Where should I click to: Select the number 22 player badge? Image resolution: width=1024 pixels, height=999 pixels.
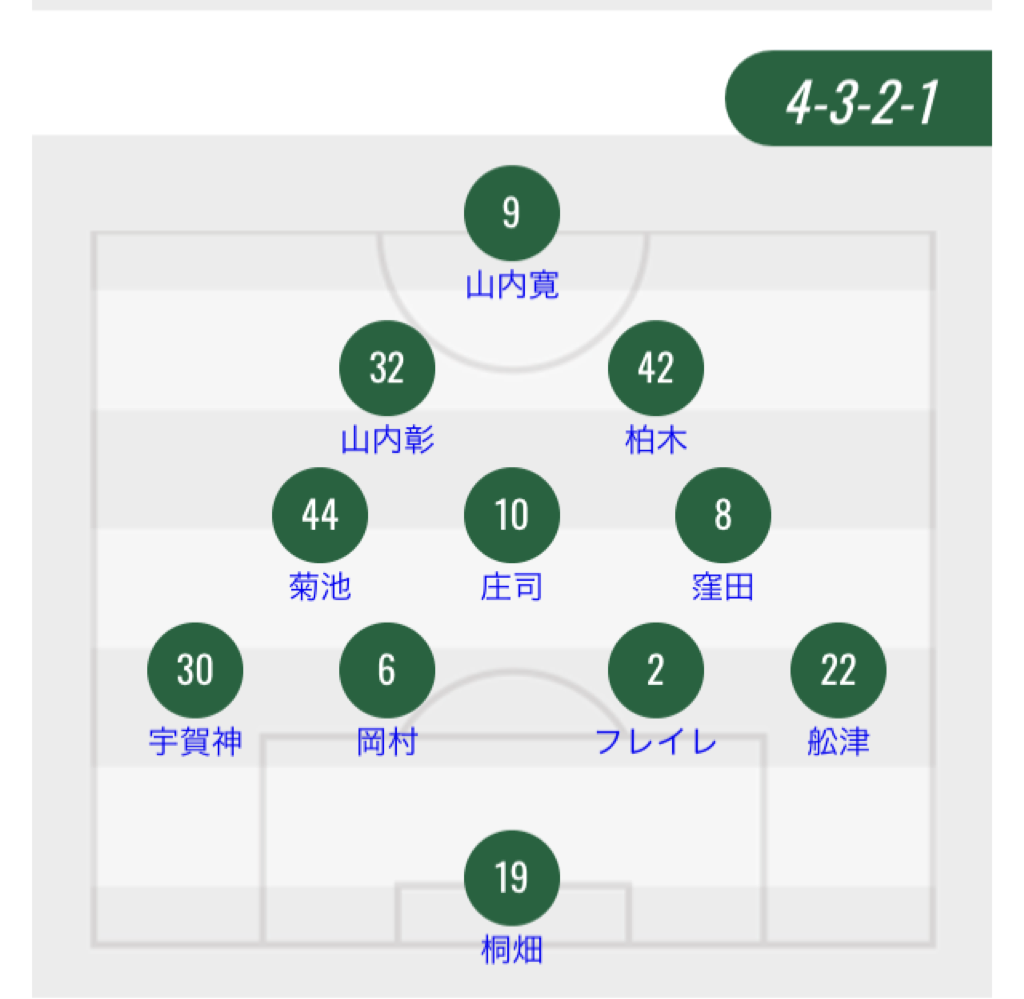coord(838,670)
